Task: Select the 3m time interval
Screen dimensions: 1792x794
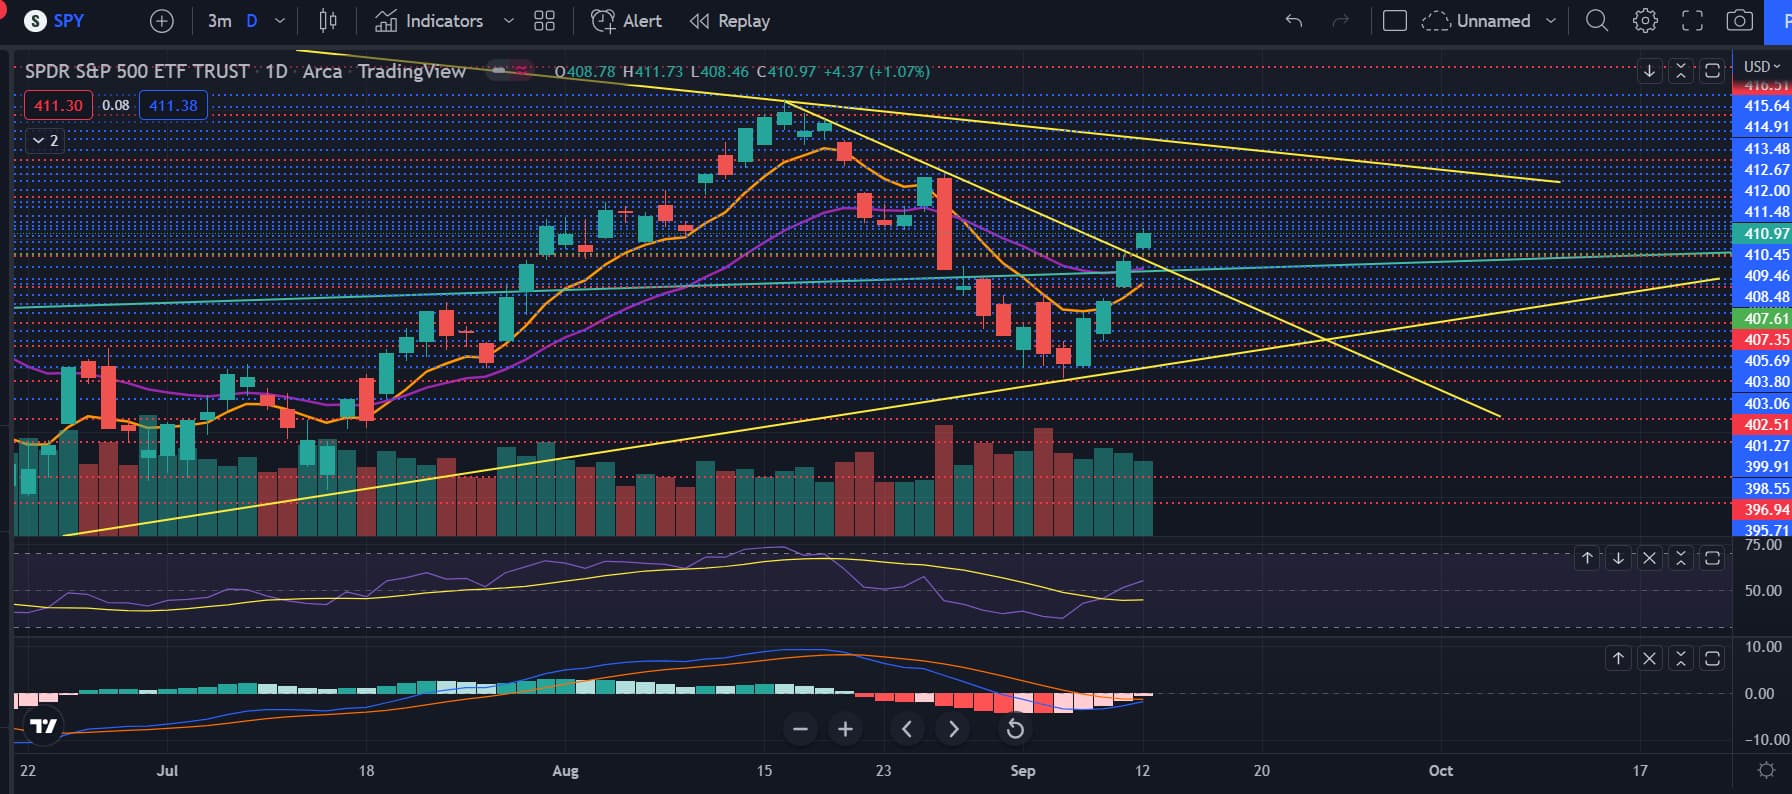Action: pyautogui.click(x=219, y=21)
